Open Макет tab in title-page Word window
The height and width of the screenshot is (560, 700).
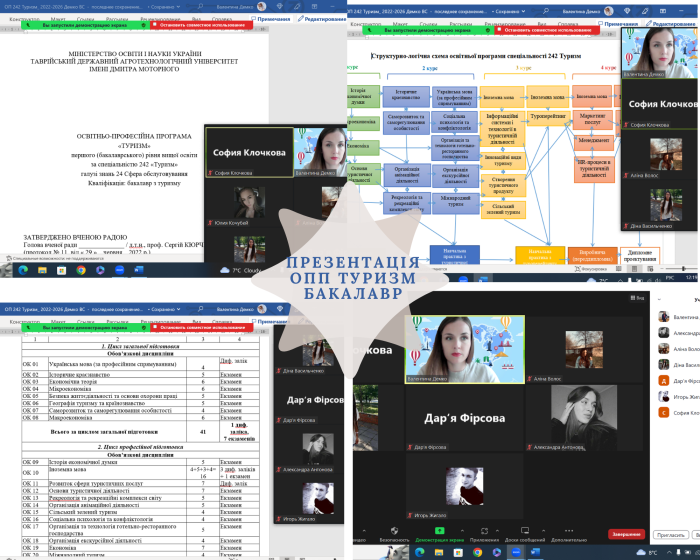58,19
